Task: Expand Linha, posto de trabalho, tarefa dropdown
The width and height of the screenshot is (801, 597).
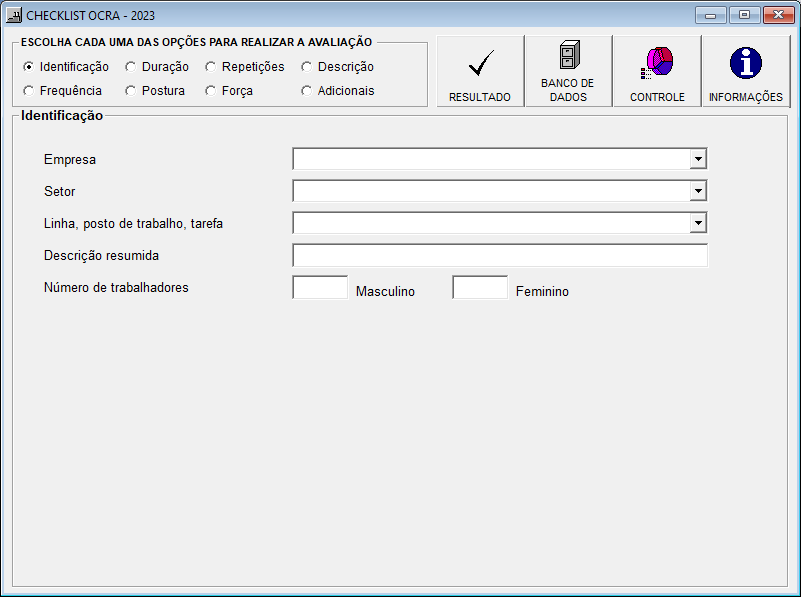Action: [x=698, y=223]
